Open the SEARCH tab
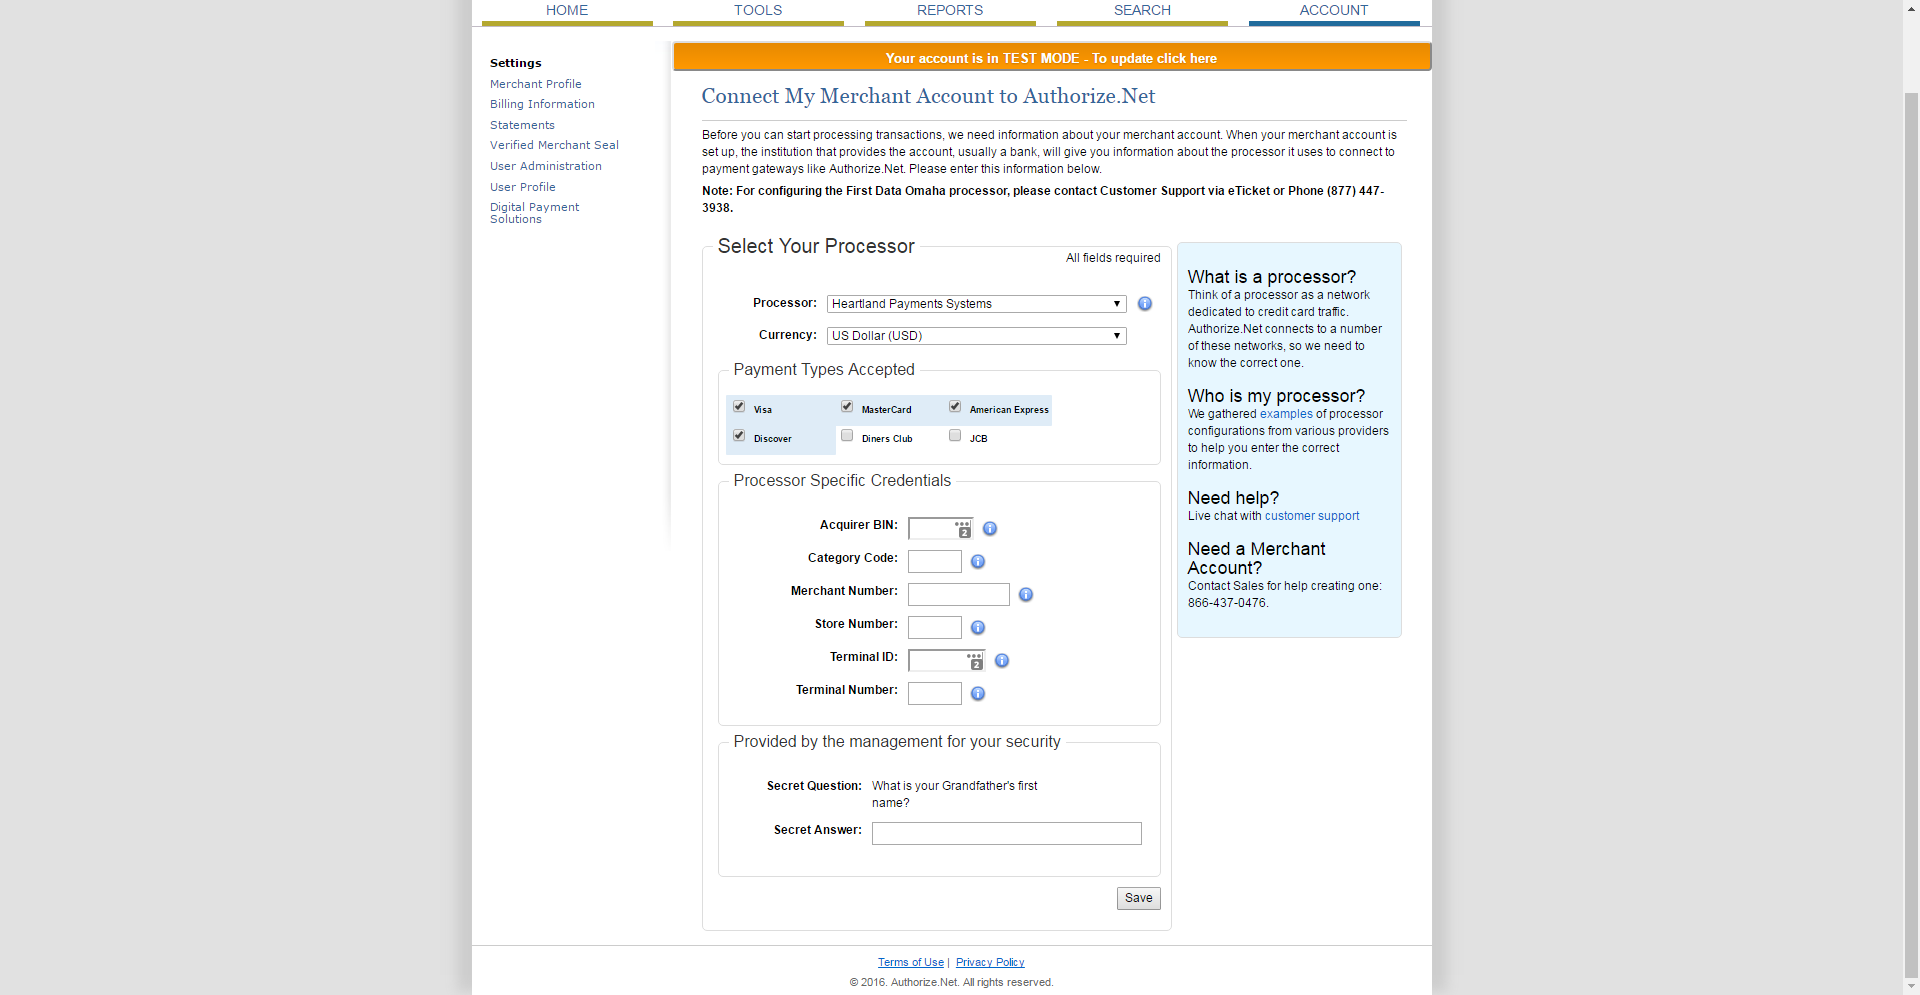1920x995 pixels. tap(1142, 11)
